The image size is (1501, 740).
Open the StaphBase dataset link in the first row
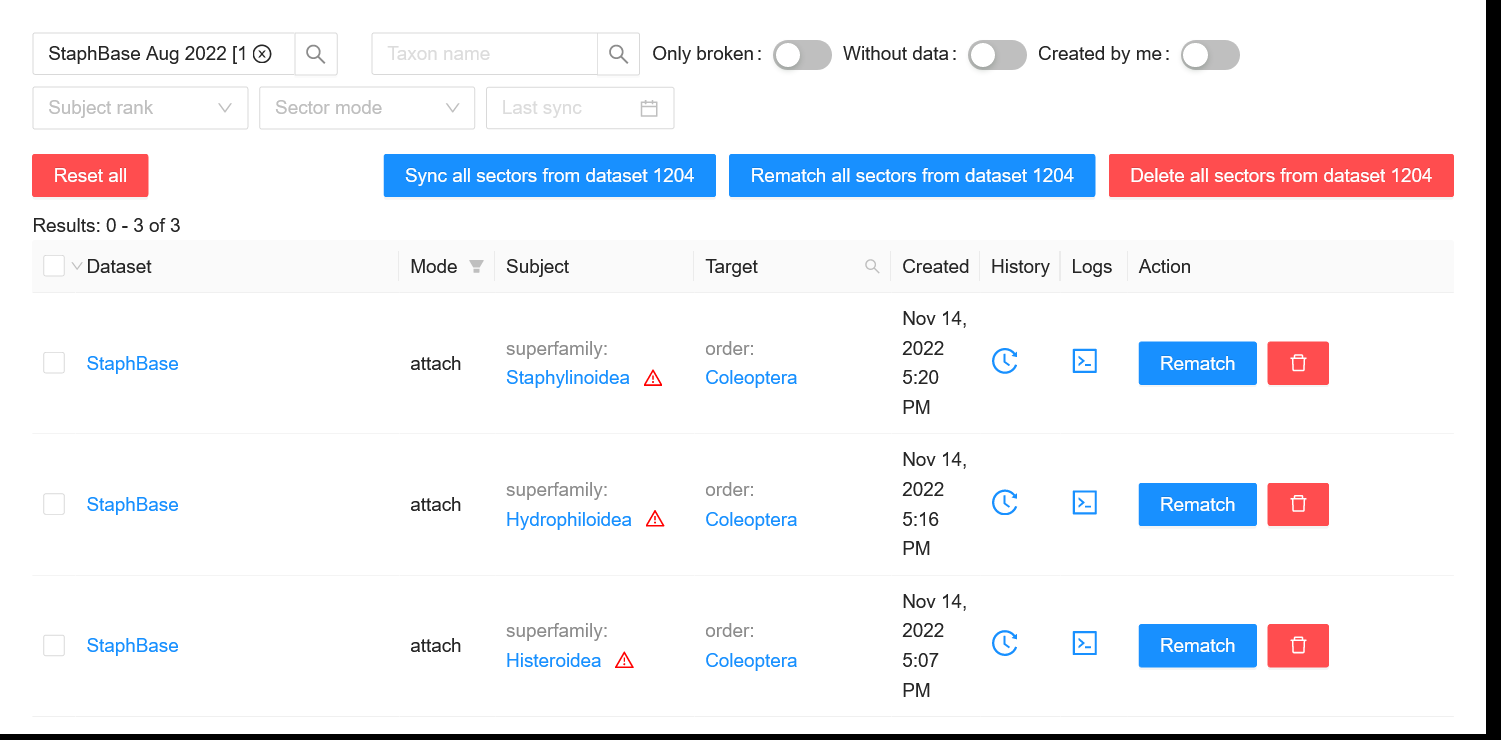tap(132, 363)
